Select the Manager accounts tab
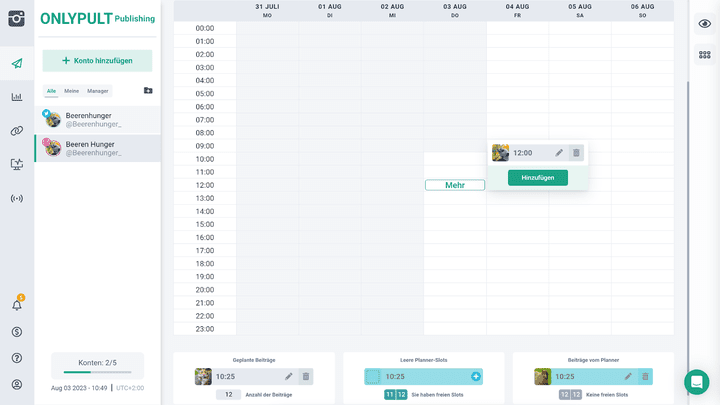The image size is (720, 405). pyautogui.click(x=98, y=91)
